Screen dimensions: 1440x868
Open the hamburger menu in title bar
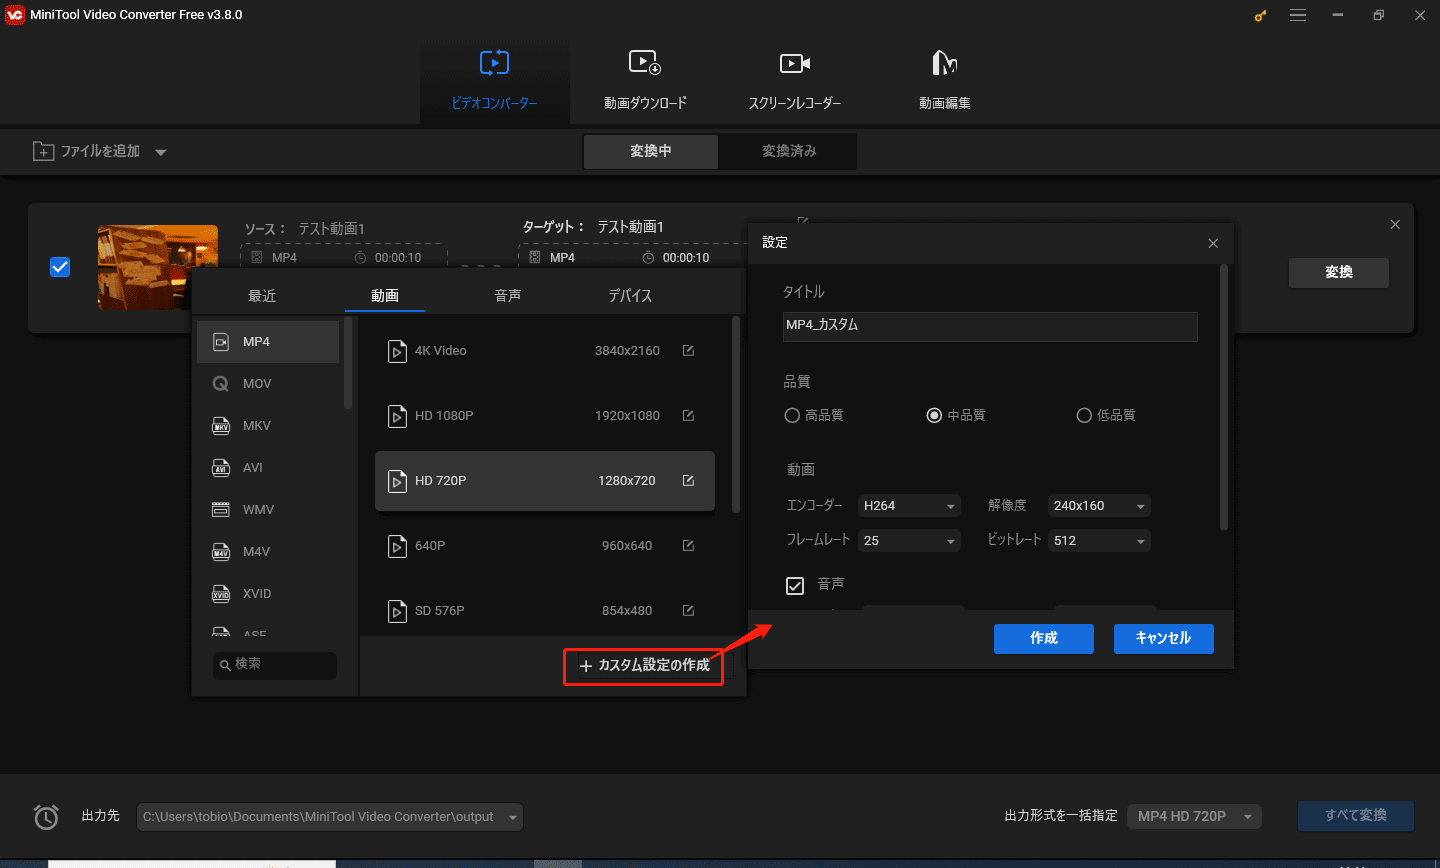(x=1298, y=15)
